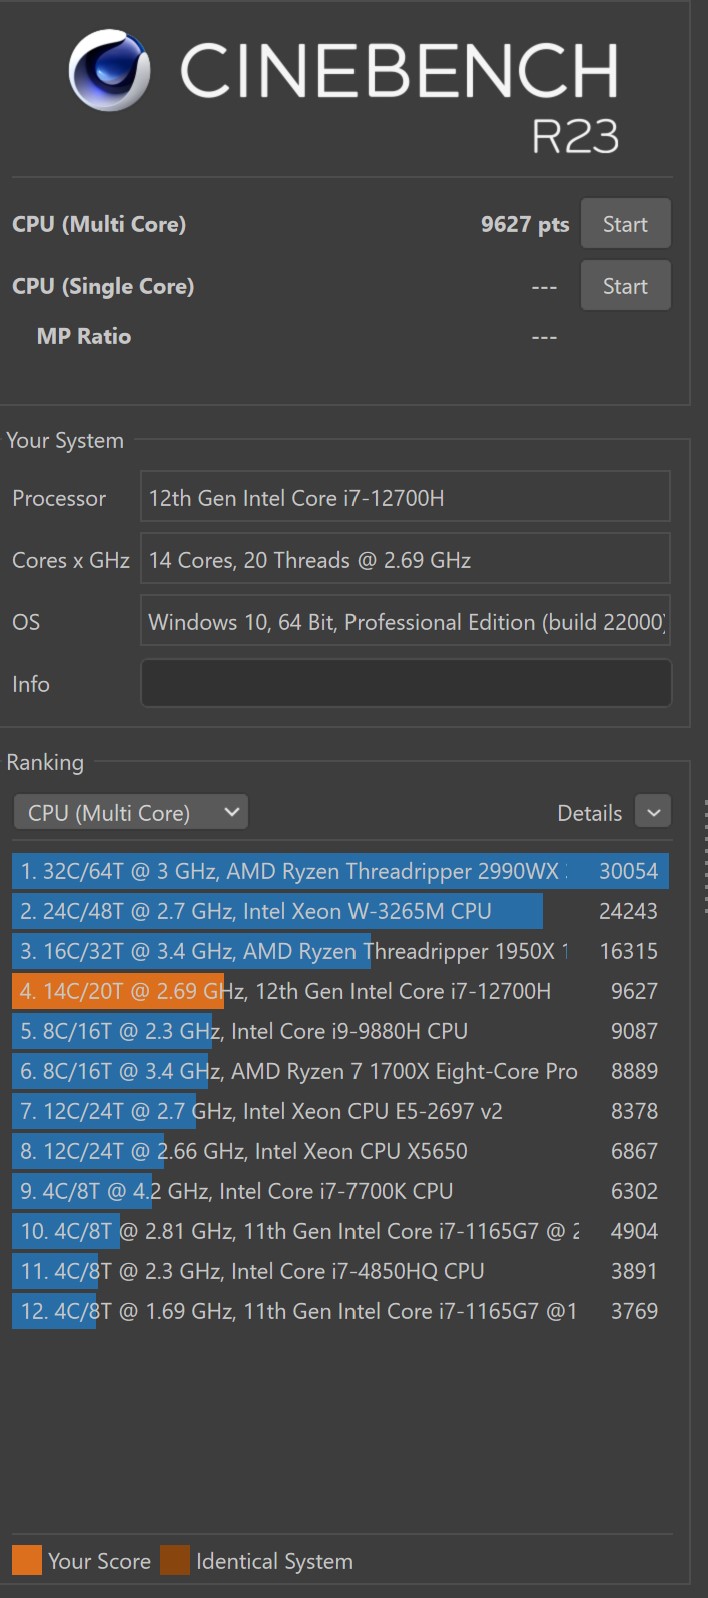
Task: Select the highlighted i7-12700H ranking row
Action: coord(340,991)
